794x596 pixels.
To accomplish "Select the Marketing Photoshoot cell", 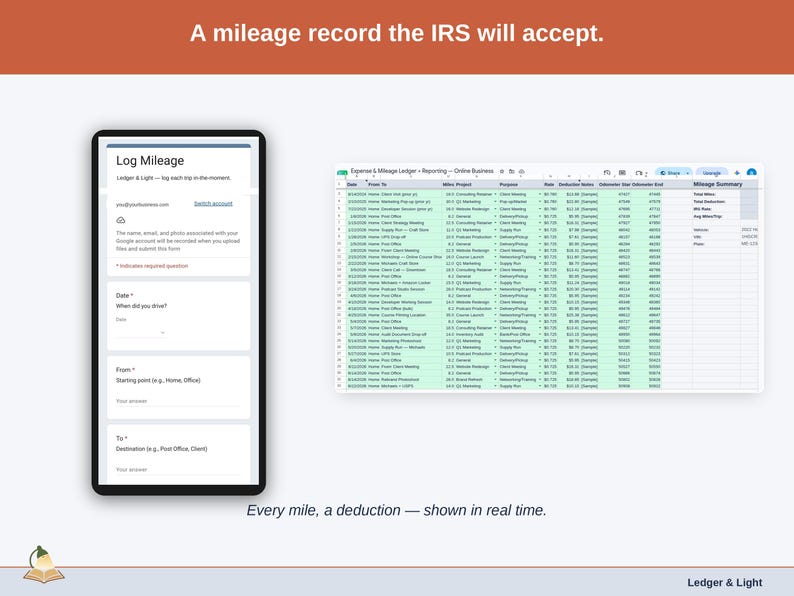I will pos(411,341).
